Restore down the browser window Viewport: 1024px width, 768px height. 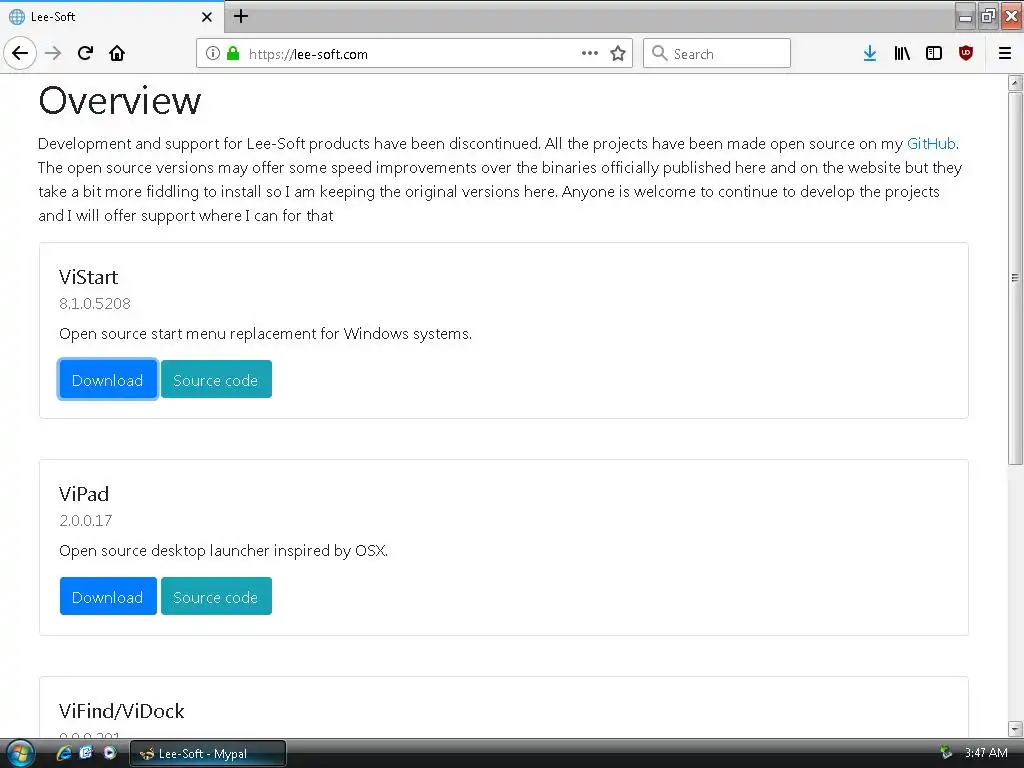click(x=988, y=16)
